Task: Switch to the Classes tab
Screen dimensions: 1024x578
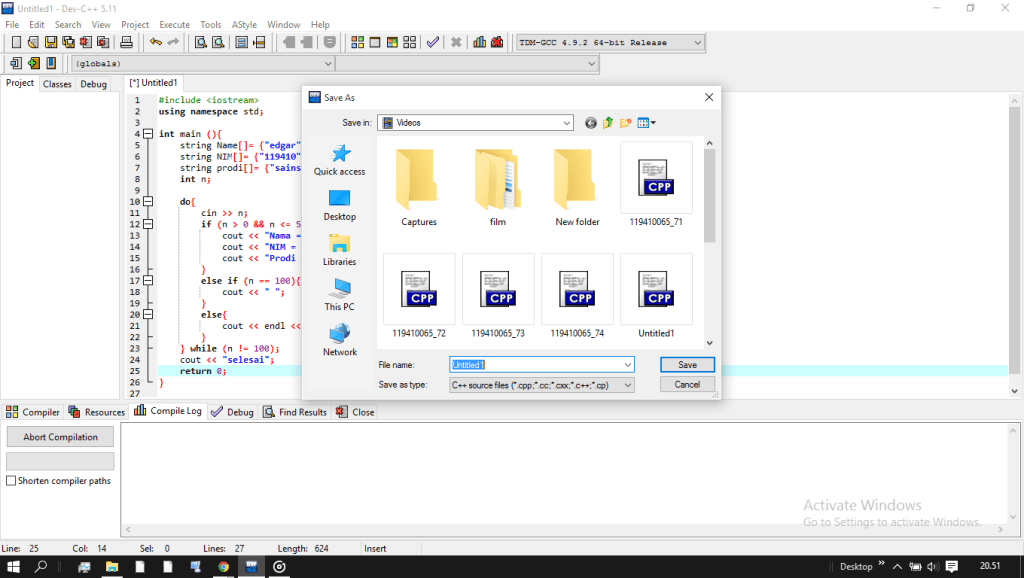Action: click(x=57, y=84)
